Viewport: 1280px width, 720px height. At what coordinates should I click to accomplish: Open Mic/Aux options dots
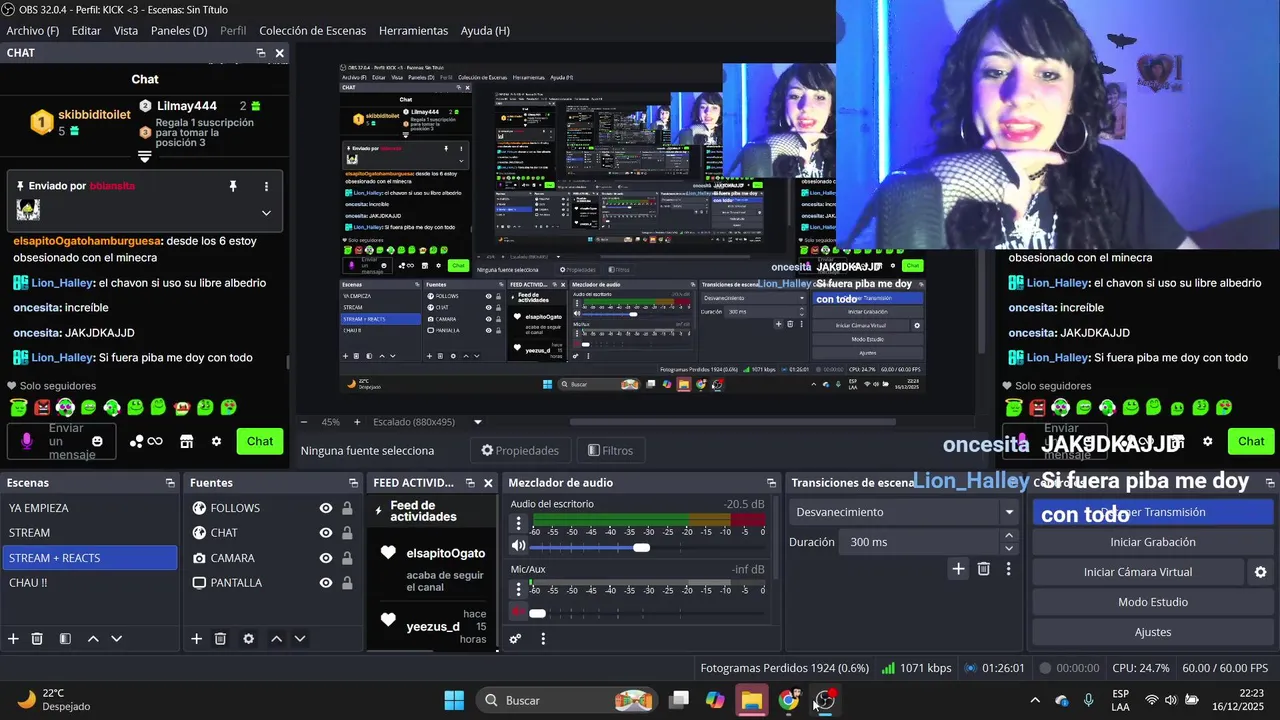point(518,589)
